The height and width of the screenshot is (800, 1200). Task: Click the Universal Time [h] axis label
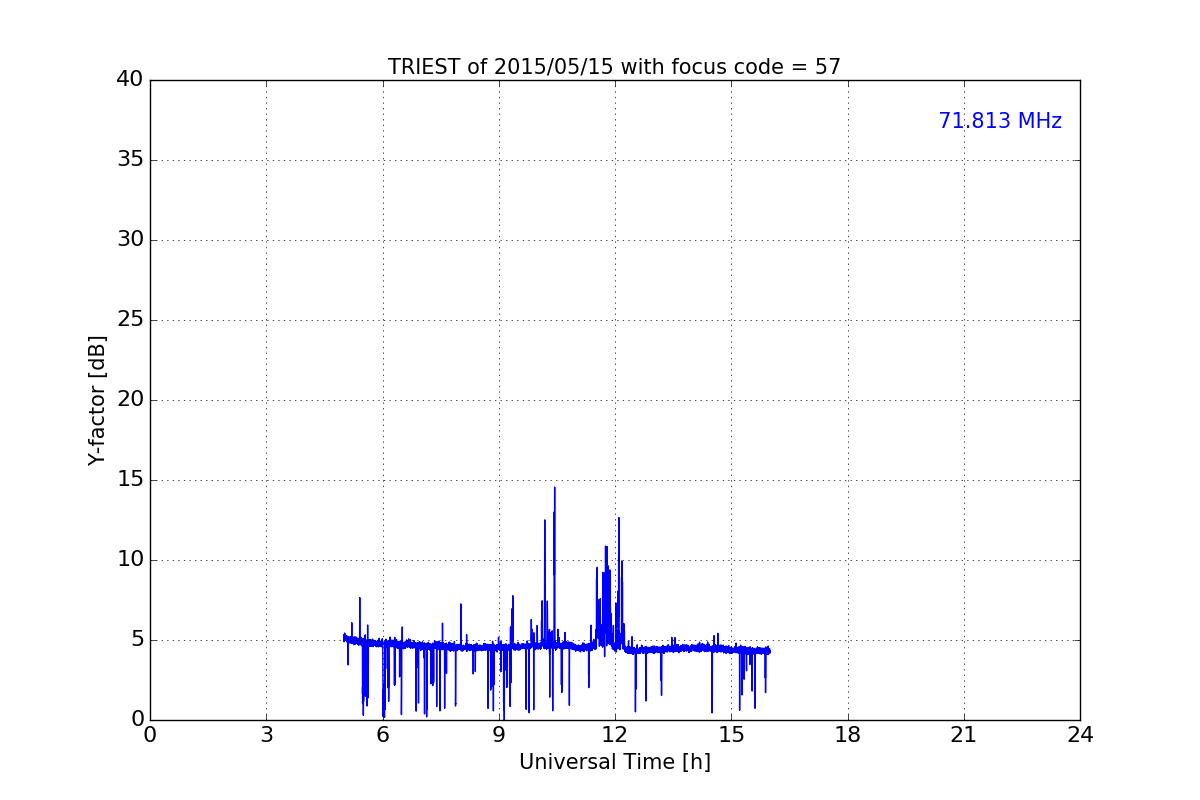[614, 762]
